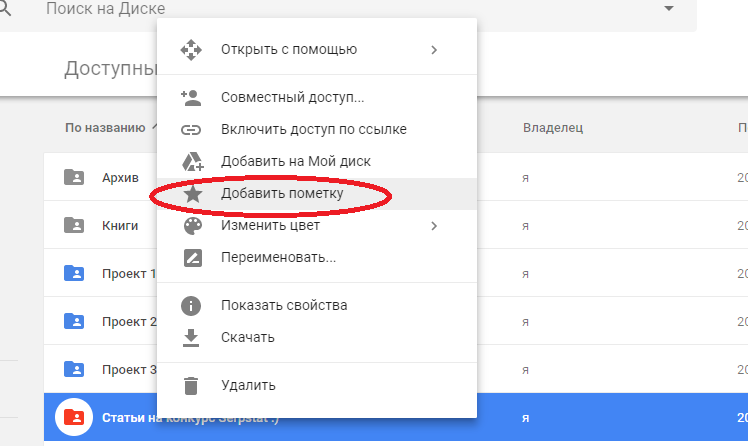
Task: Click owner 'я' in highlighted blue row
Action: (x=525, y=418)
